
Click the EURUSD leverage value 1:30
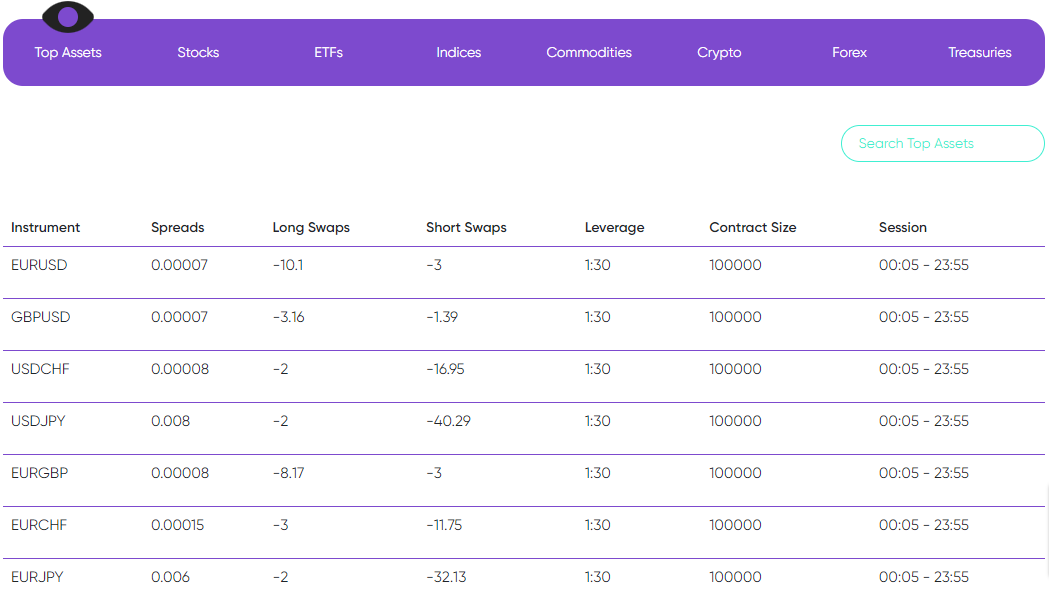pos(597,265)
